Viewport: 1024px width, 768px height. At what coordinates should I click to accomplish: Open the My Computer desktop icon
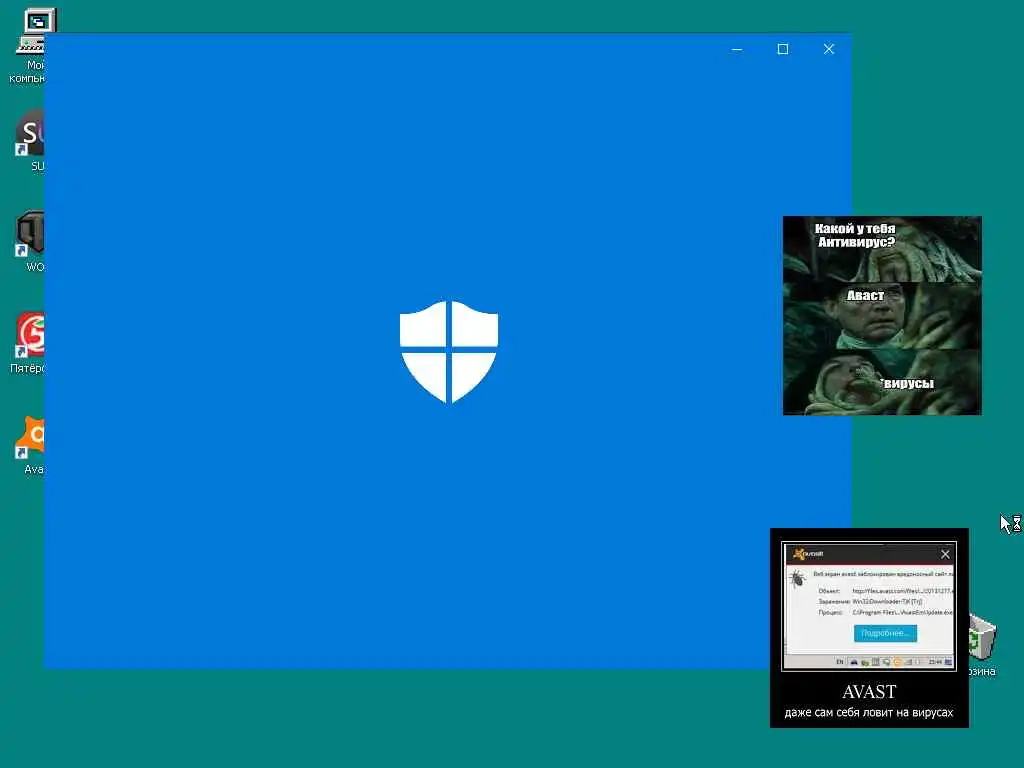pos(31,42)
